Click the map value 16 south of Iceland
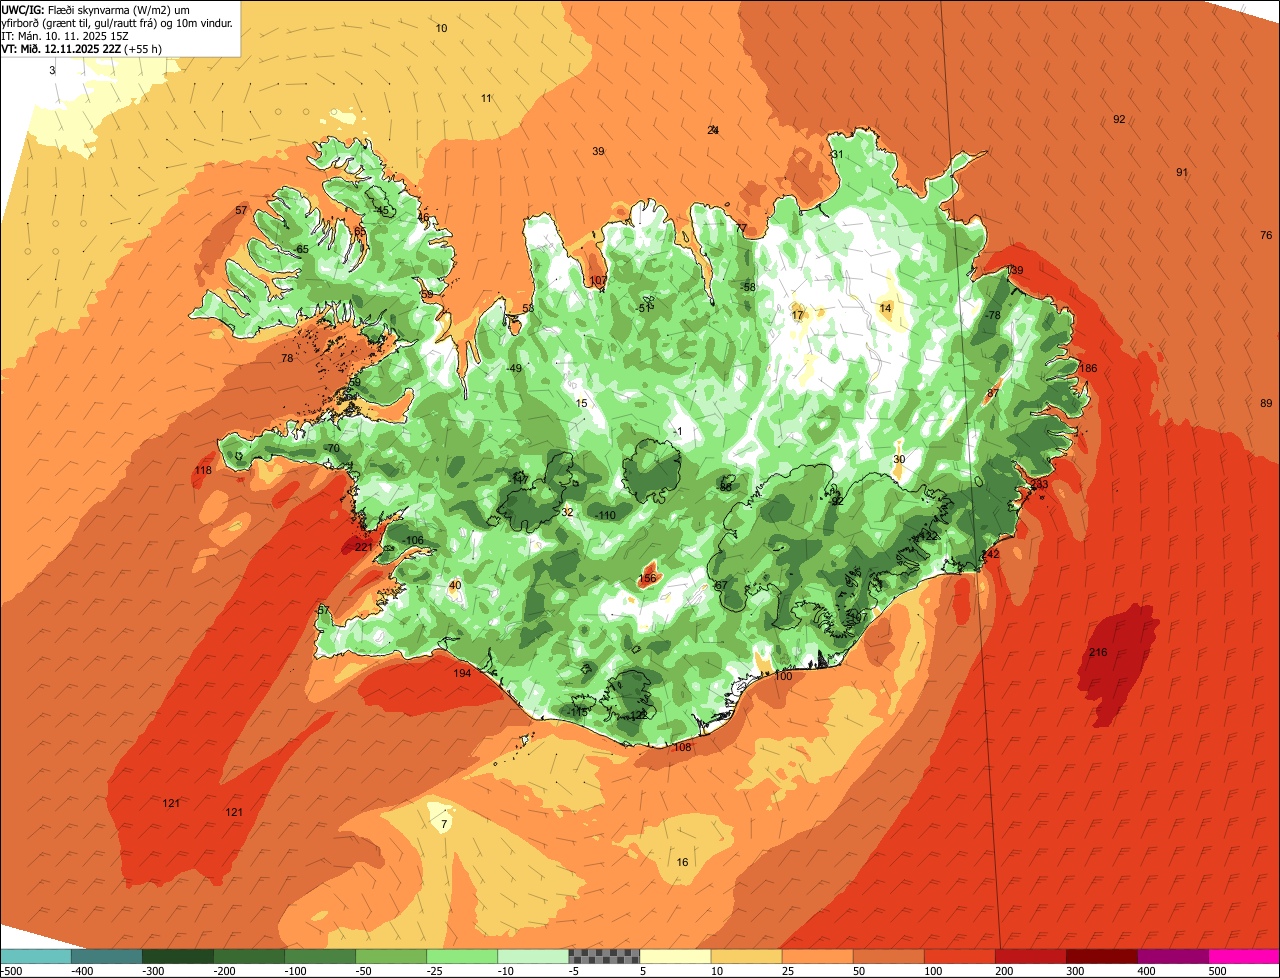The width and height of the screenshot is (1280, 978). [683, 863]
